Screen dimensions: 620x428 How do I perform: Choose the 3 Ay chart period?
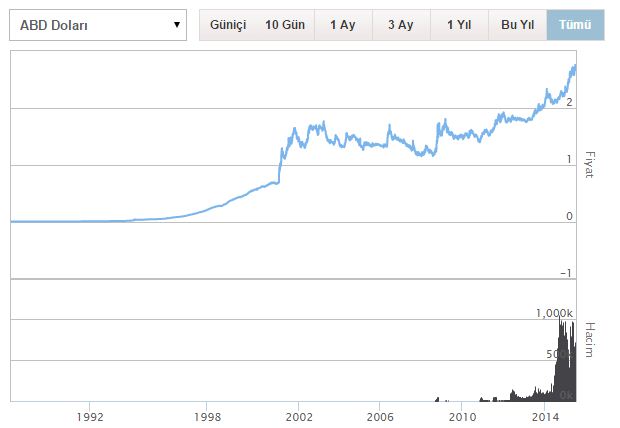[x=400, y=24]
